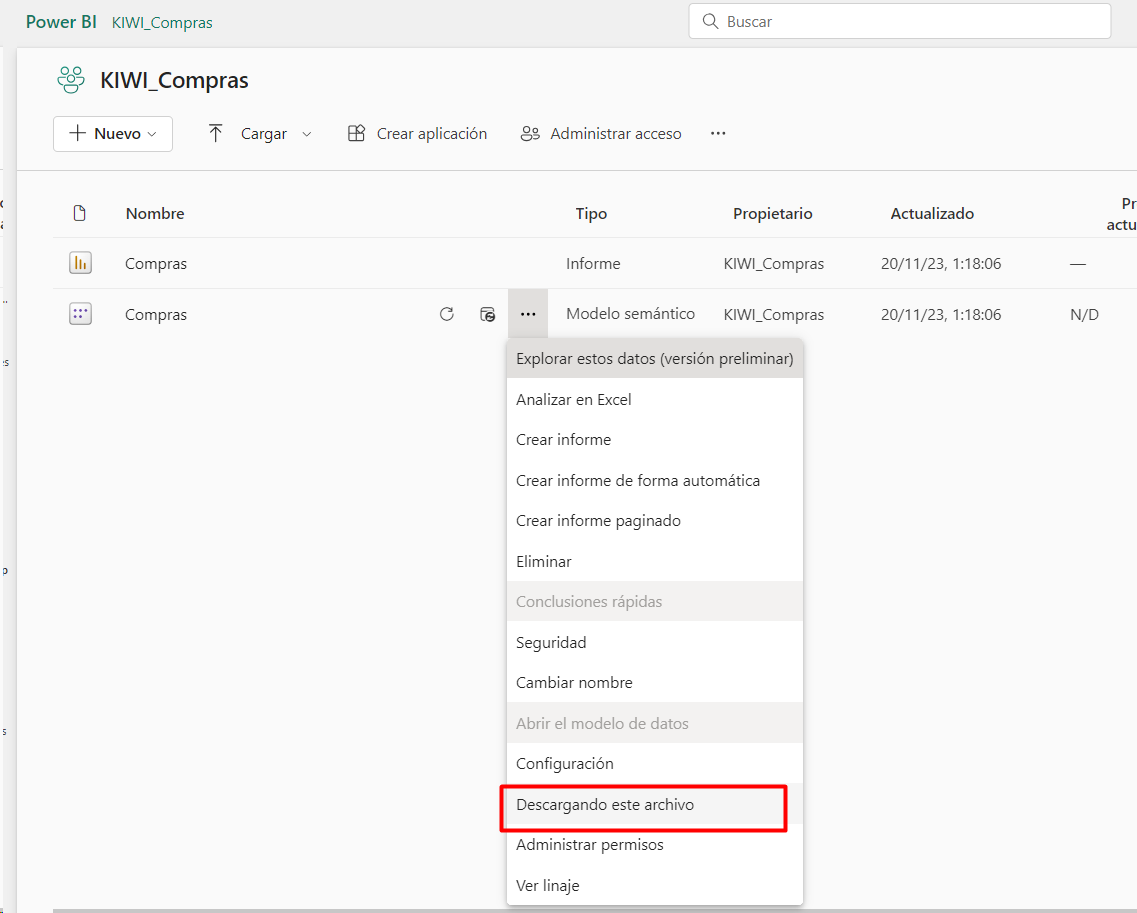Click the 20/11/23 date in Modelo semántico row
Viewport: 1137px width, 913px height.
click(x=940, y=314)
